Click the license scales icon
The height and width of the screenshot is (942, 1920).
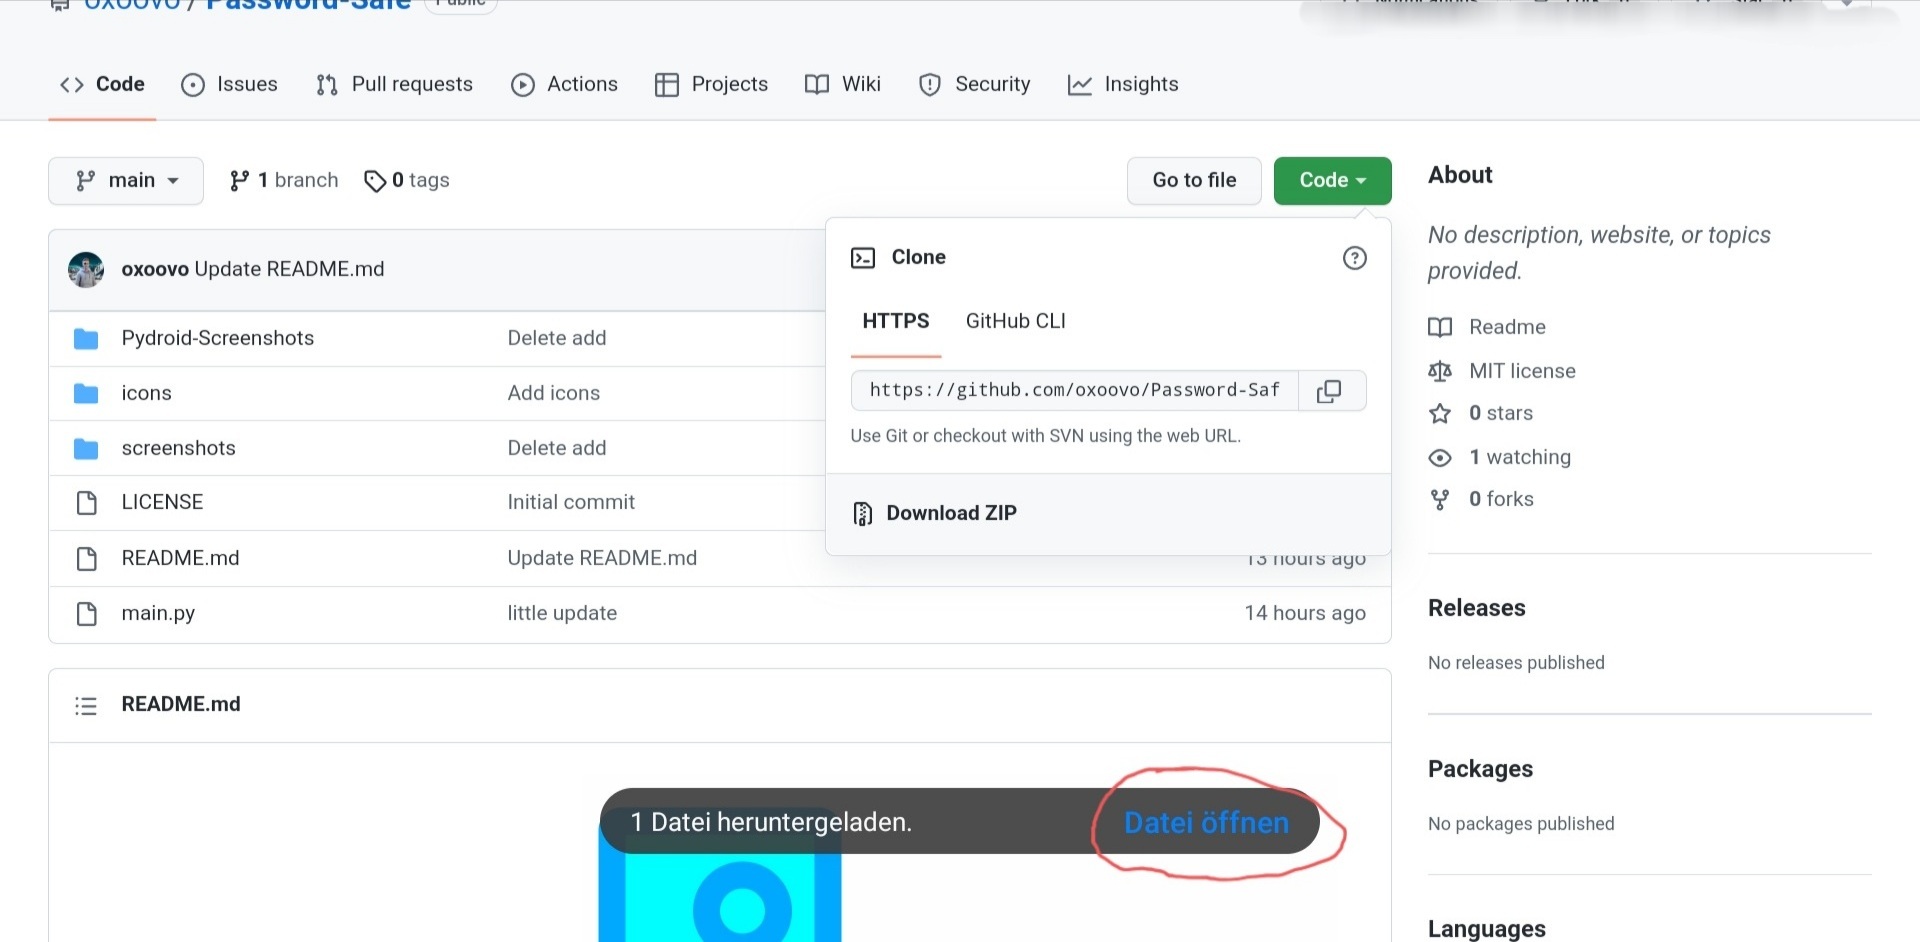(x=1440, y=371)
